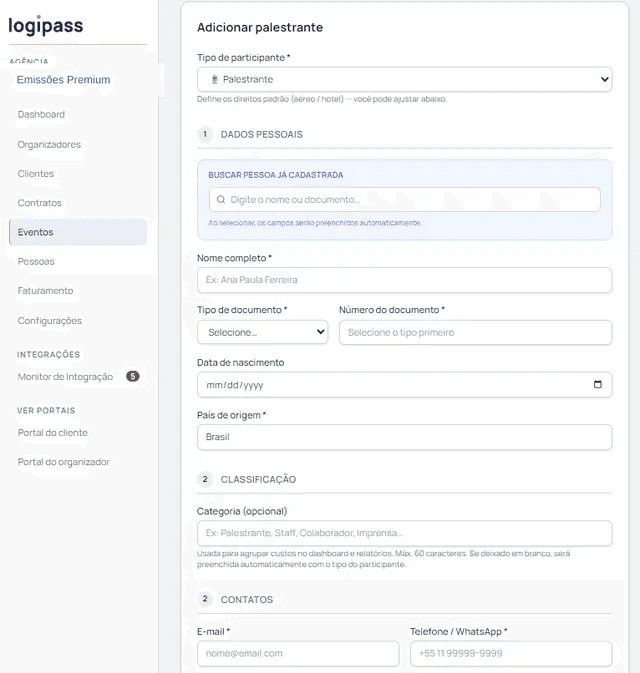Click the Categoria (opcional) field
The height and width of the screenshot is (673, 640).
[x=404, y=533]
